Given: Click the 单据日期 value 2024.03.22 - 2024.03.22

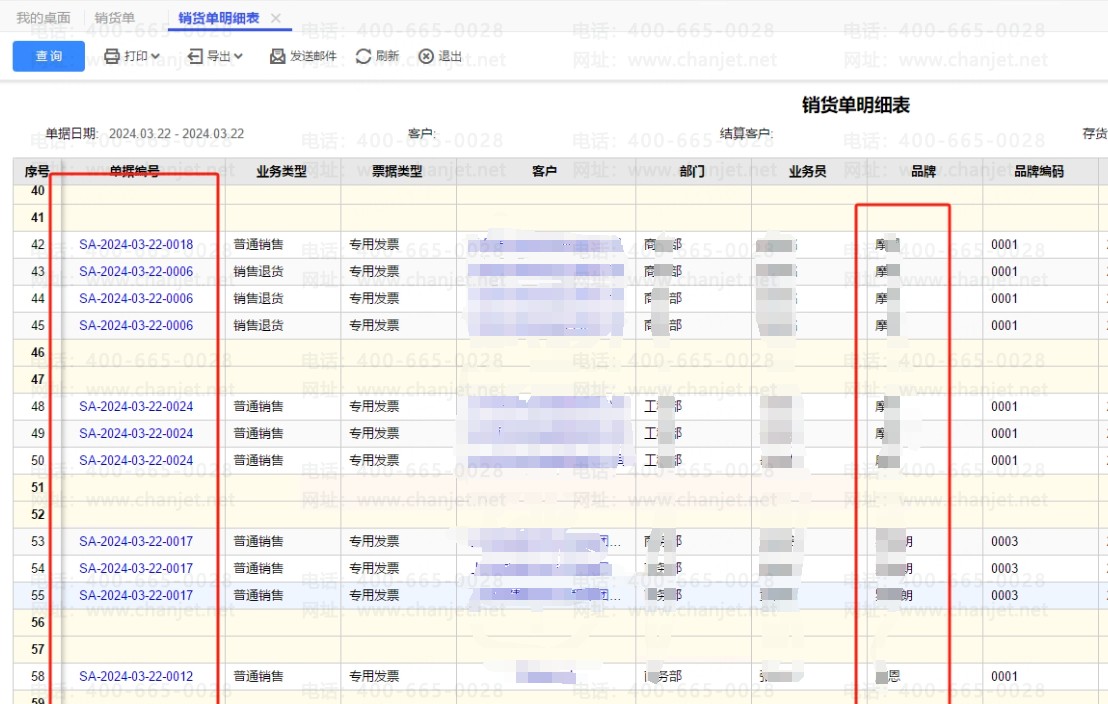Looking at the screenshot, I should tap(177, 134).
